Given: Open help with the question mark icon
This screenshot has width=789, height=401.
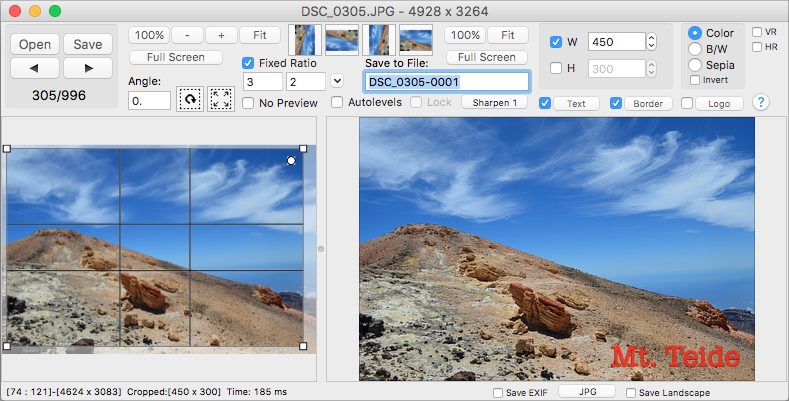Looking at the screenshot, I should pyautogui.click(x=761, y=102).
